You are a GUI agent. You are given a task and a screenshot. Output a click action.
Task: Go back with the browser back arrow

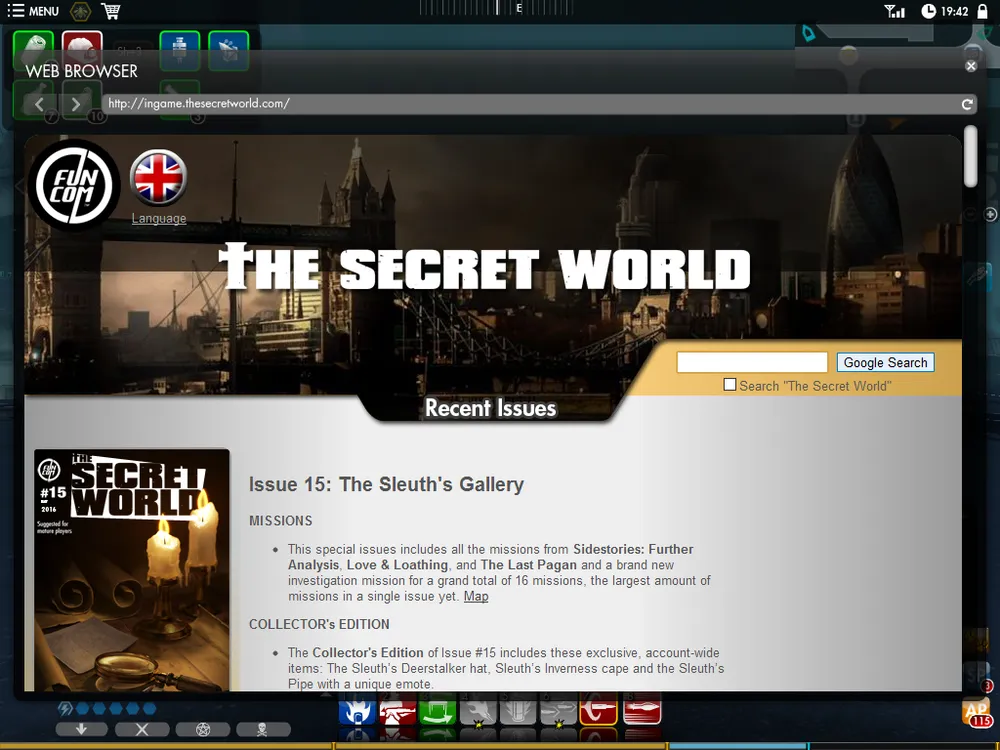coord(39,104)
